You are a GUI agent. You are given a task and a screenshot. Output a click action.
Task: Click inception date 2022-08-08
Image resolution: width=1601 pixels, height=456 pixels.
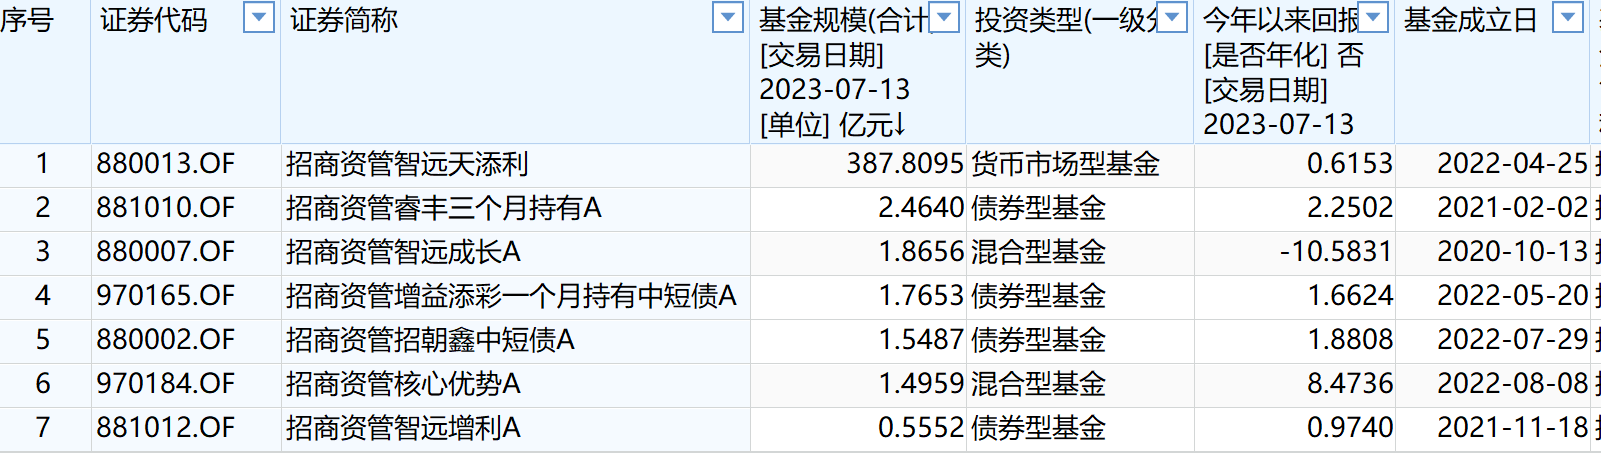tap(1512, 384)
